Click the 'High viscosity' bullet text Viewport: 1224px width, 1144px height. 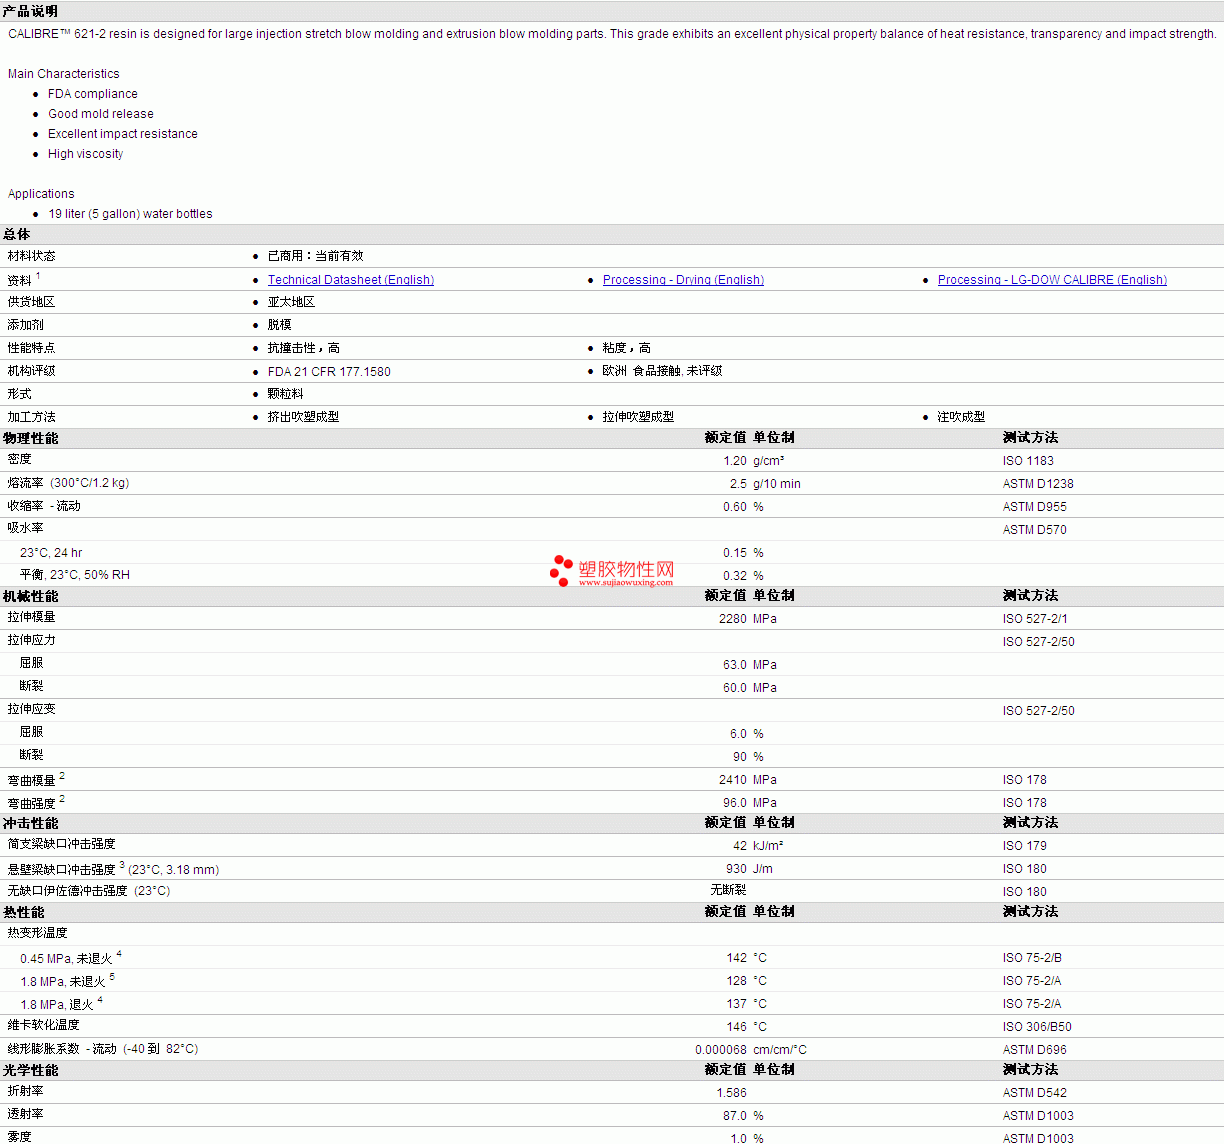pyautogui.click(x=86, y=154)
